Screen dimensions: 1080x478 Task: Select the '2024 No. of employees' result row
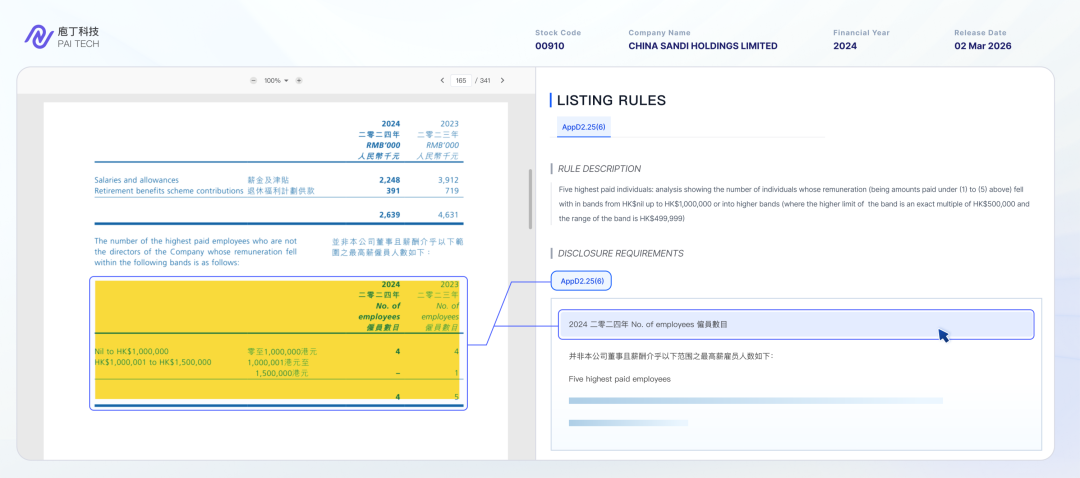(x=795, y=324)
